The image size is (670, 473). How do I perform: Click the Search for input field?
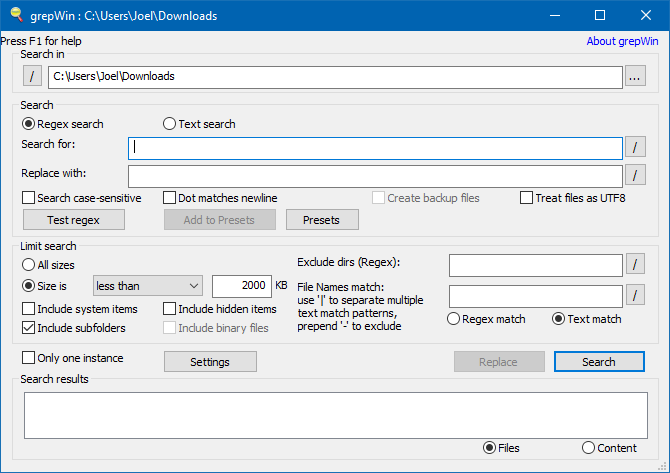pos(375,148)
